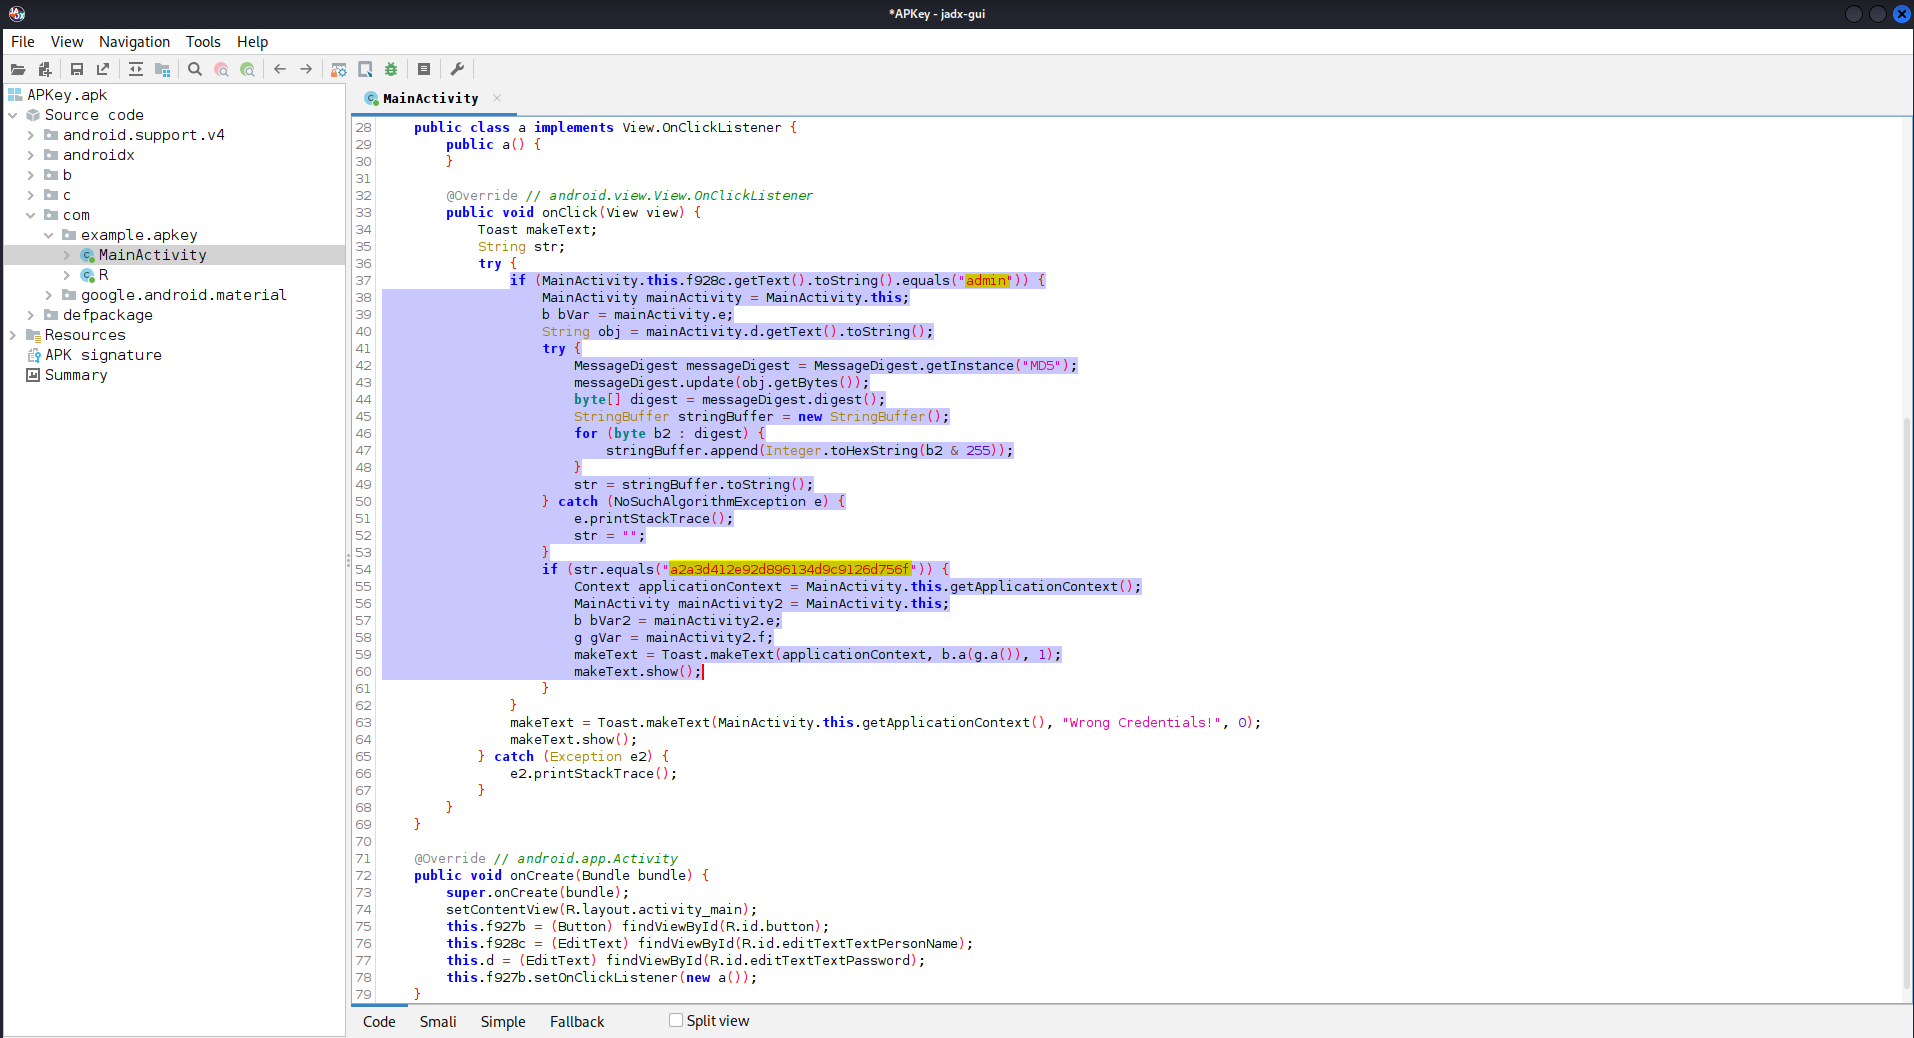Click the pink class search icon
This screenshot has width=1914, height=1038.
(x=221, y=69)
